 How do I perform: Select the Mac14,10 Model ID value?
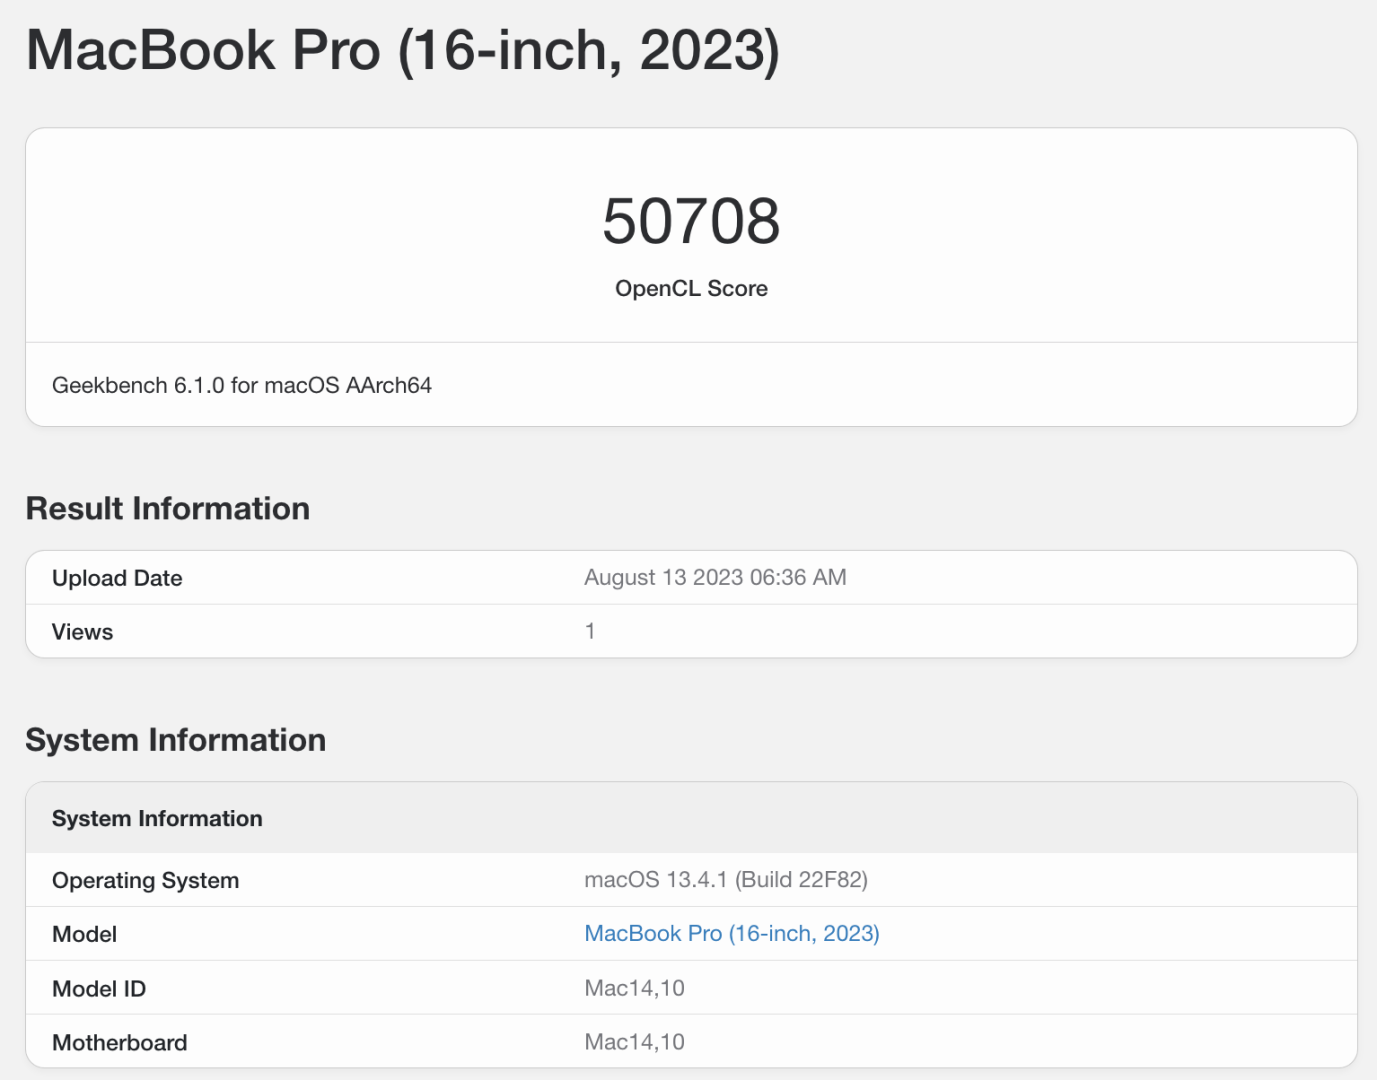click(635, 987)
